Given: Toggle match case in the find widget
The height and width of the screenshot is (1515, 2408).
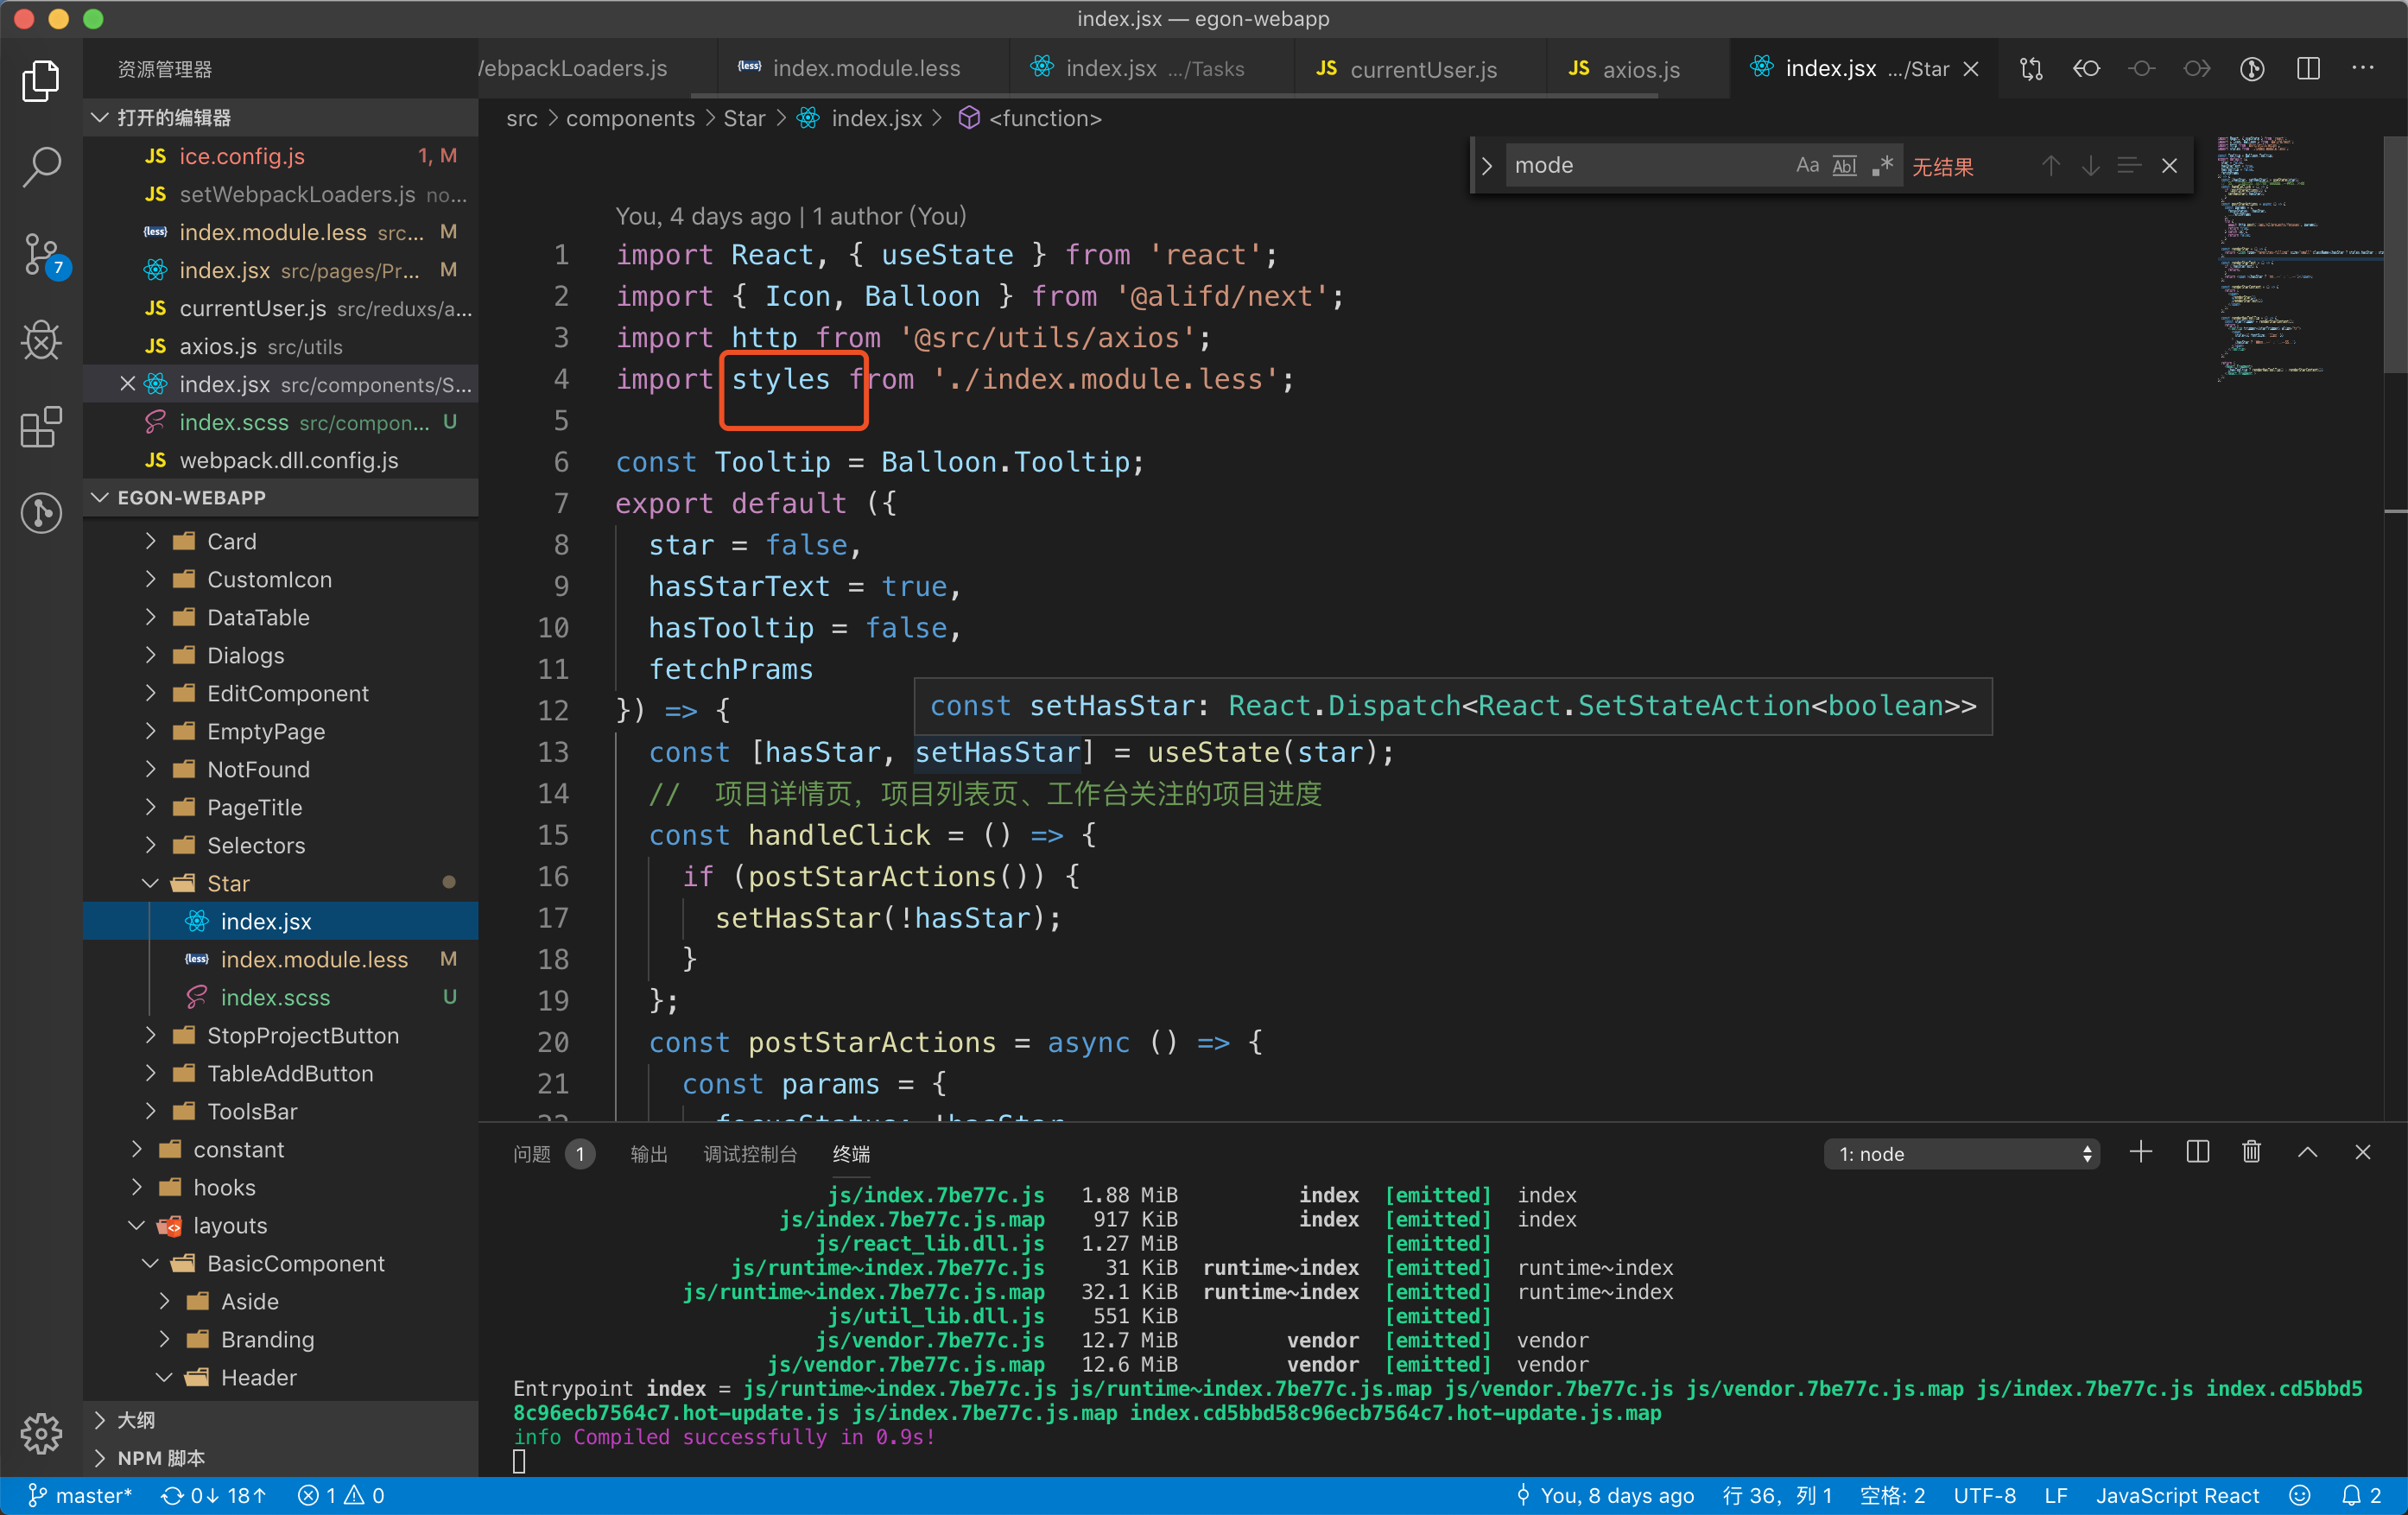Looking at the screenshot, I should click(x=1806, y=165).
